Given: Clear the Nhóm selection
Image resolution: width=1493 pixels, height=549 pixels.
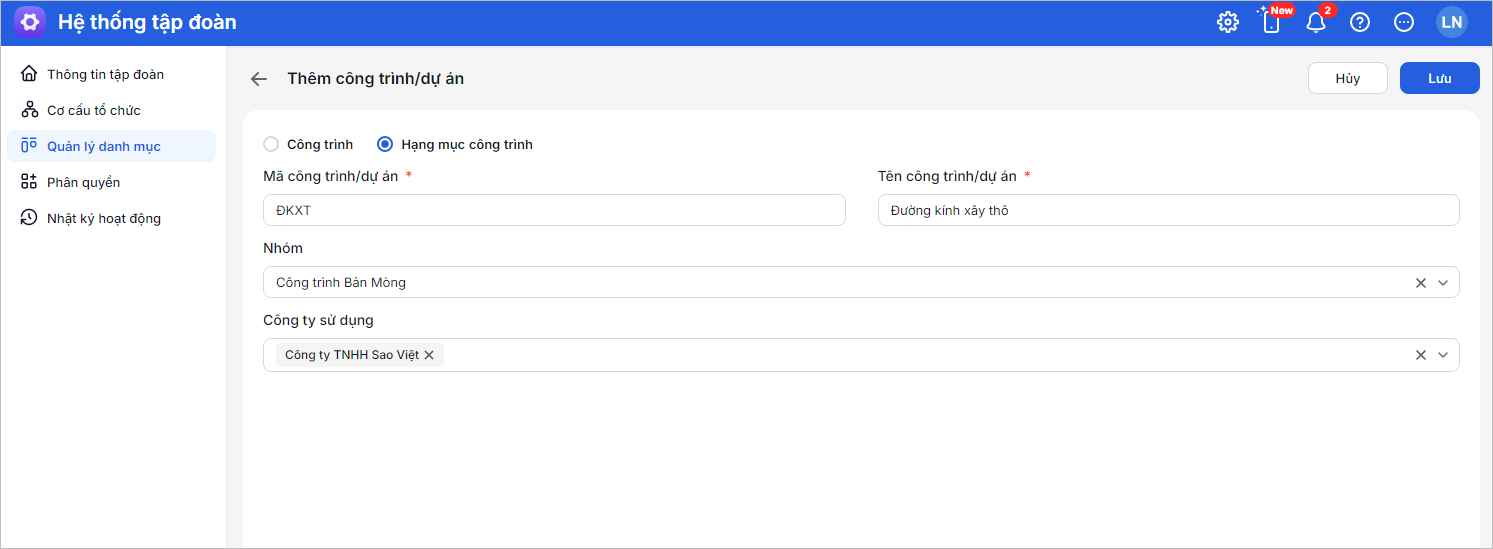Looking at the screenshot, I should tap(1420, 283).
